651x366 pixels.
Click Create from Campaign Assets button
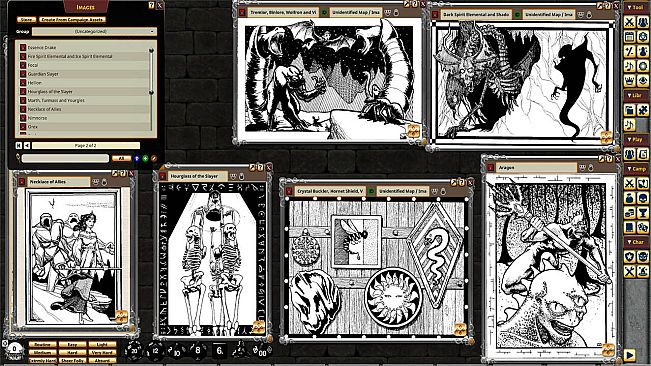(73, 20)
